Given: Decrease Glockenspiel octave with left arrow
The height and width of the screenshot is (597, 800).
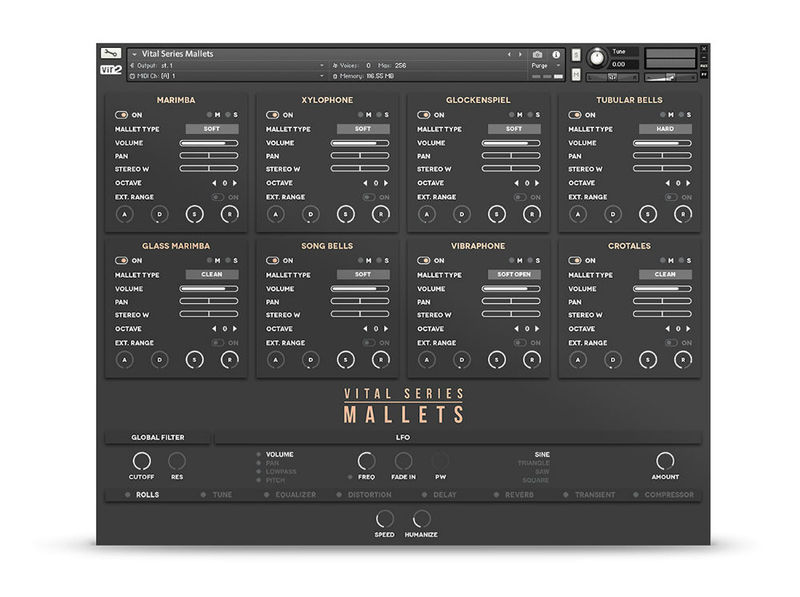Looking at the screenshot, I should (516, 183).
